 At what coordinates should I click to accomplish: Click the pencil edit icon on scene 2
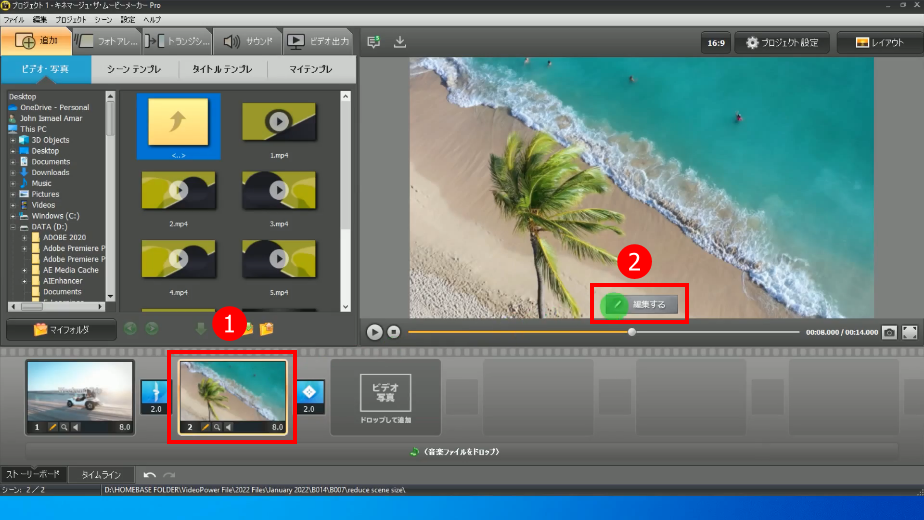point(206,427)
